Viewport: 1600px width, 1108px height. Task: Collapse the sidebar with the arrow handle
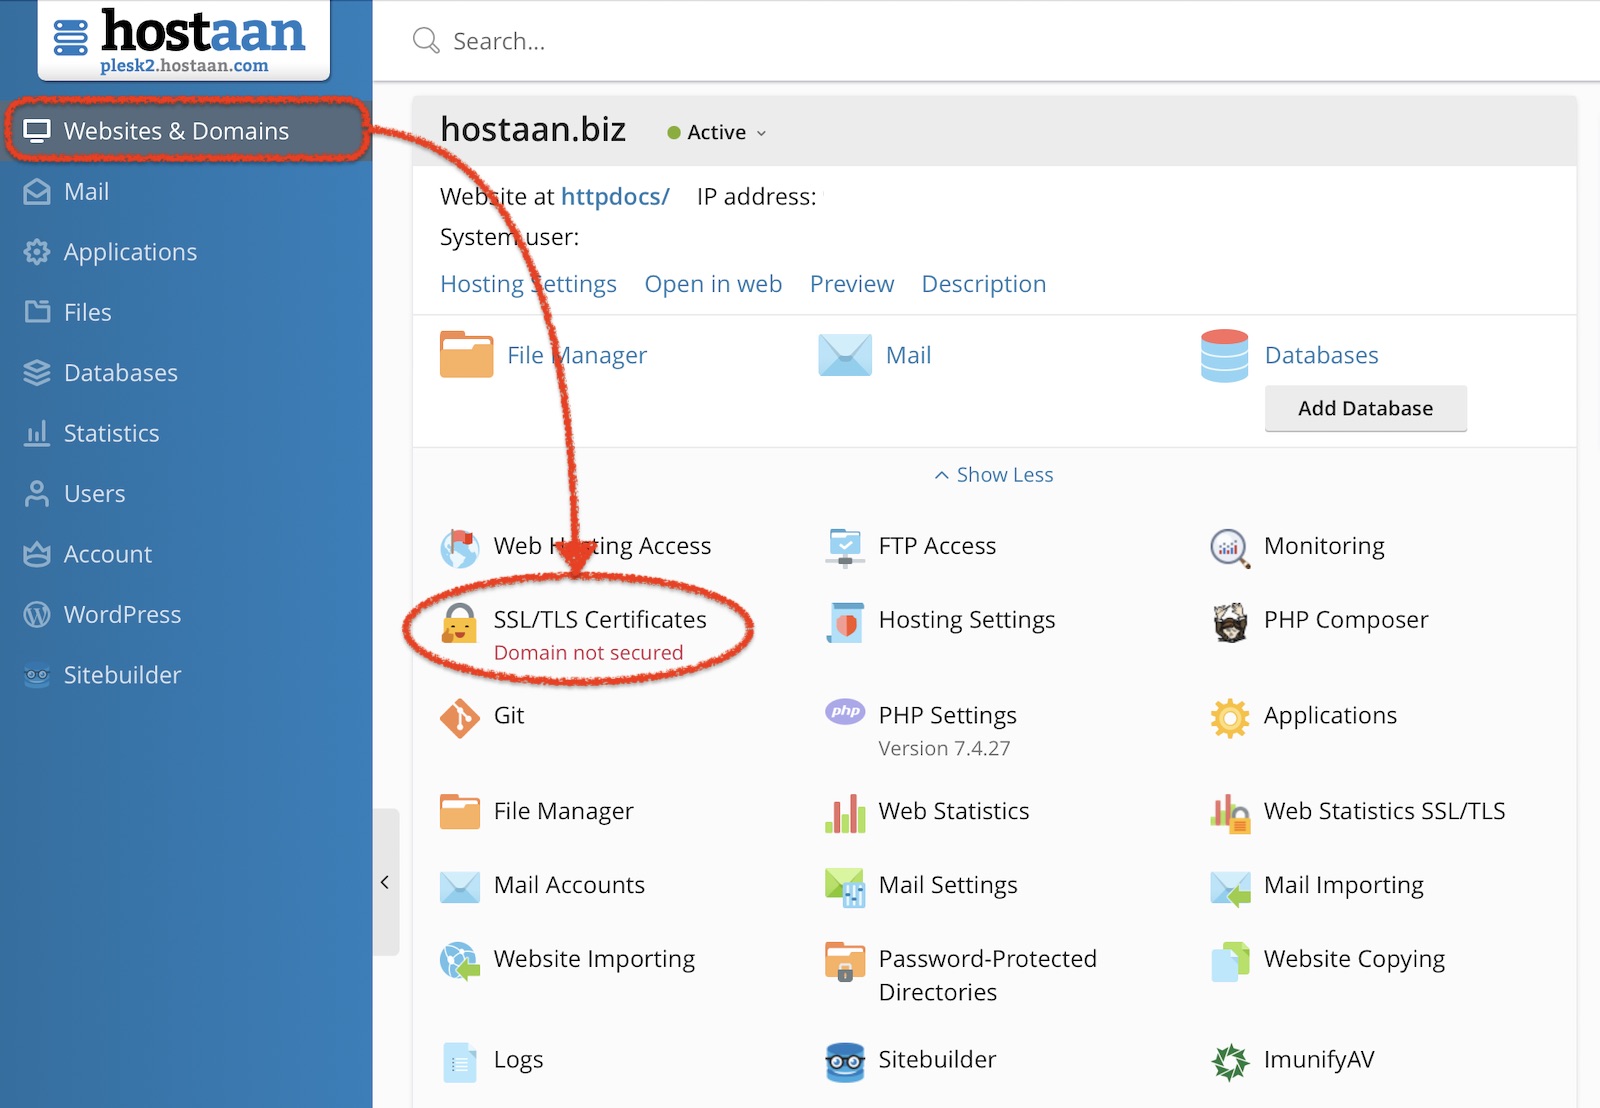pyautogui.click(x=385, y=882)
